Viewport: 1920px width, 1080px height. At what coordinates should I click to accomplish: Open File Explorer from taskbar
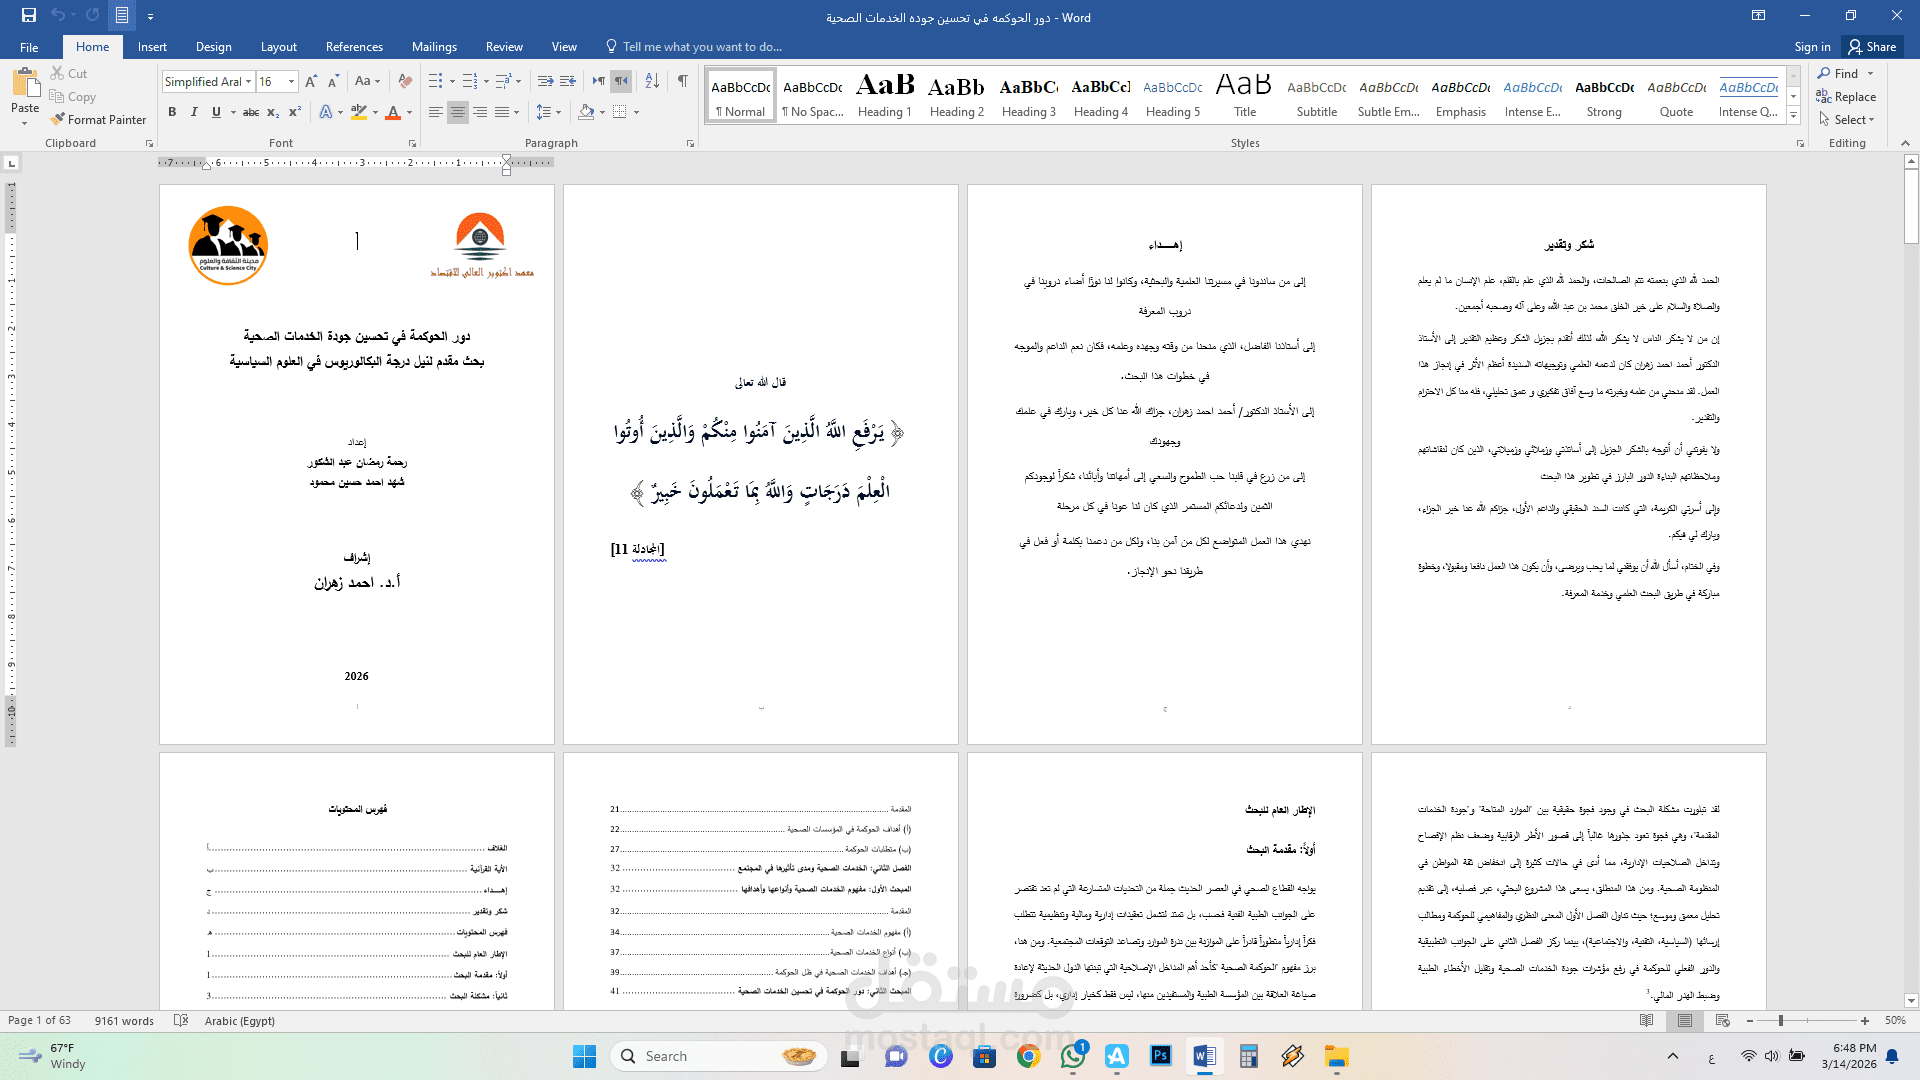coord(1337,1056)
